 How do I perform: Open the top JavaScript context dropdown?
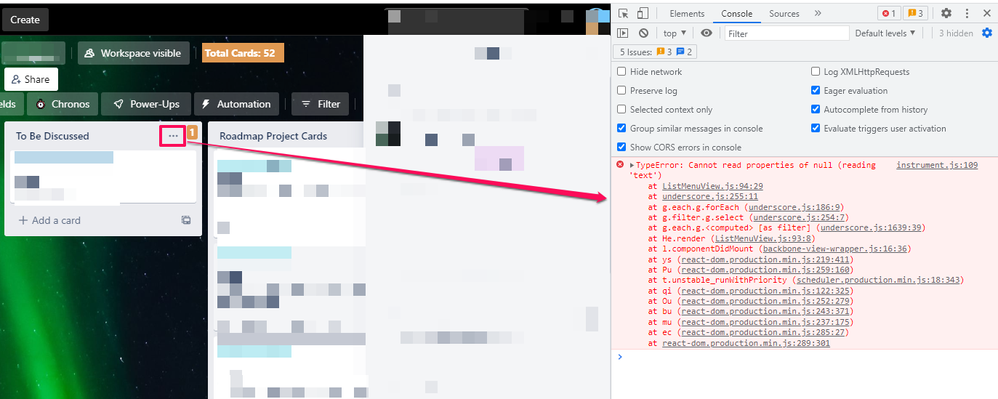(x=675, y=33)
